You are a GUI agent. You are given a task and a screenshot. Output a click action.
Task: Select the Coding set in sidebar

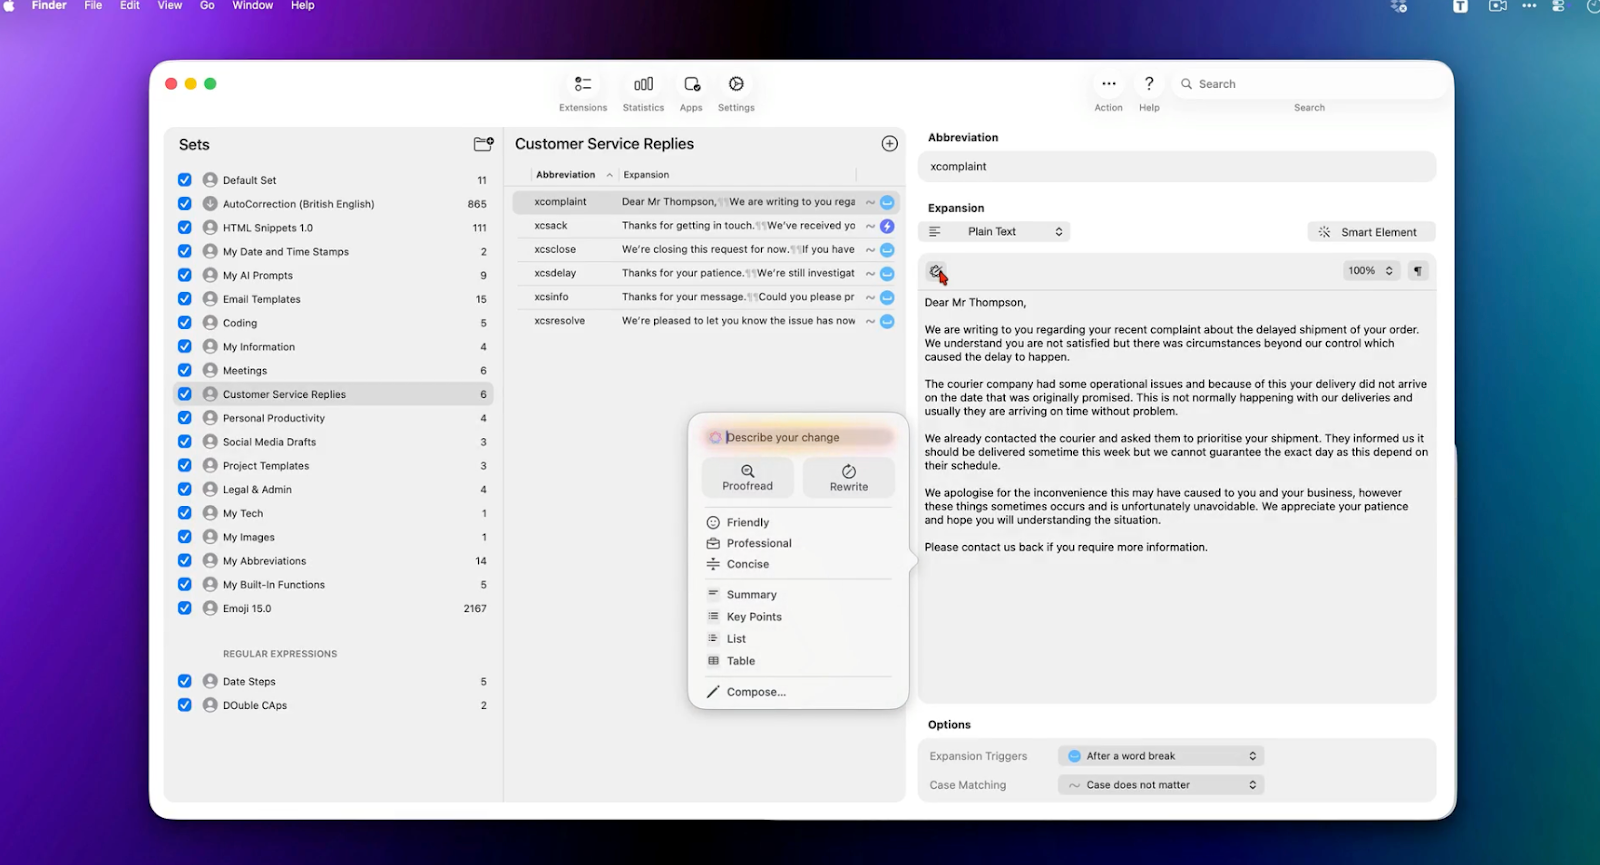coord(333,323)
